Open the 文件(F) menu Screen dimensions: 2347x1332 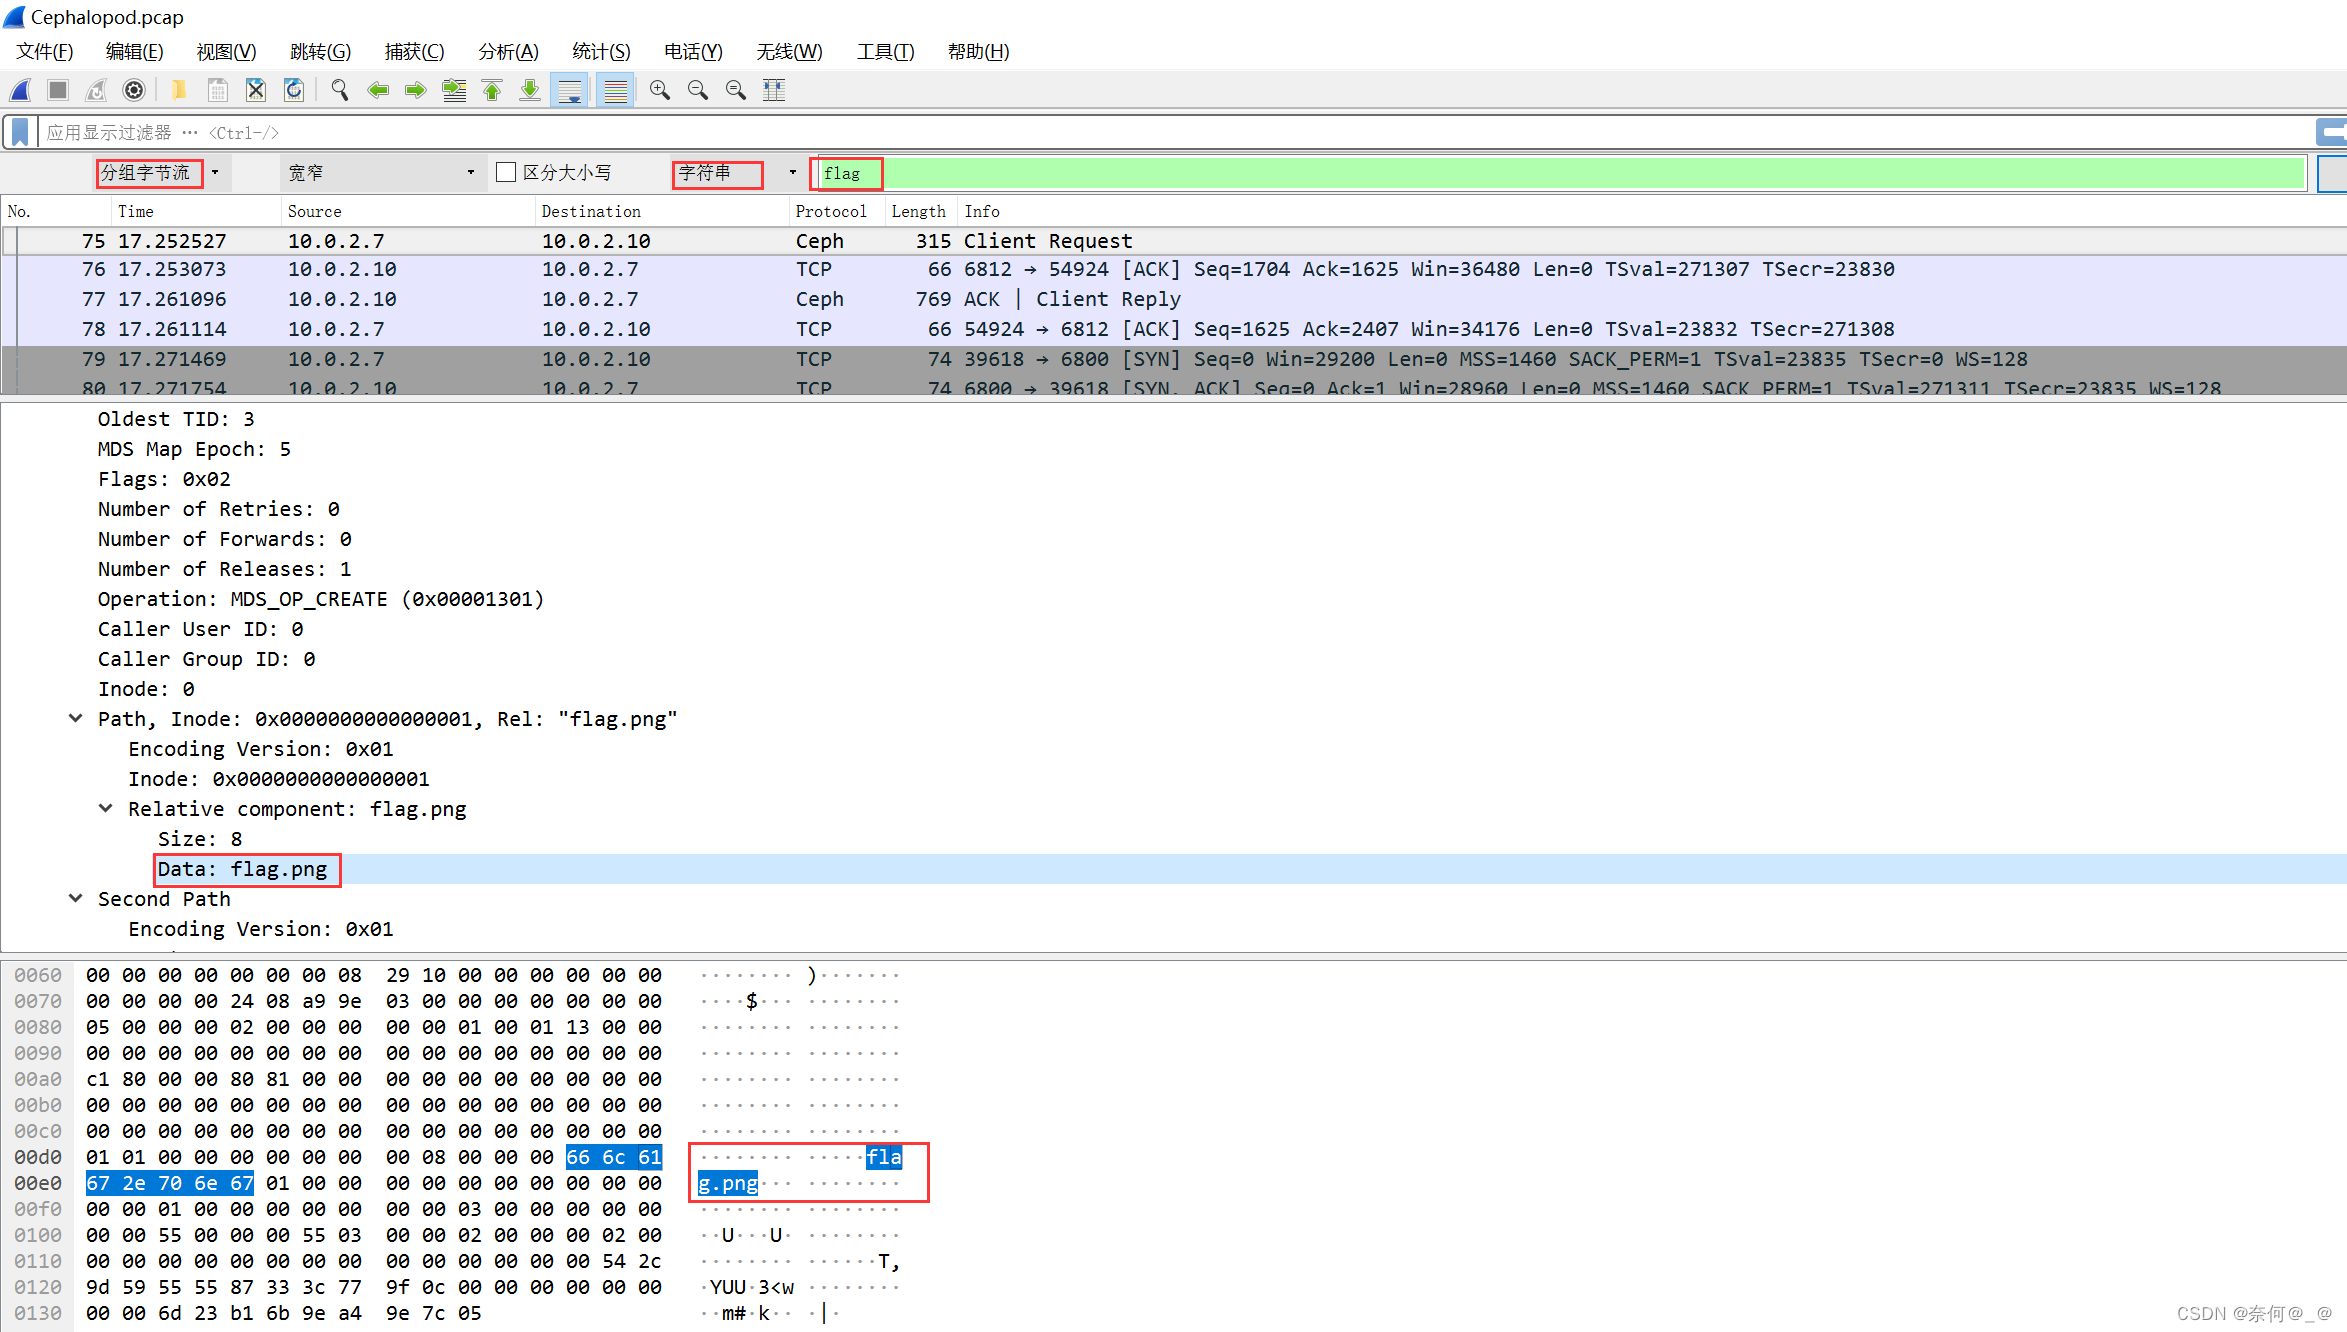[45, 51]
